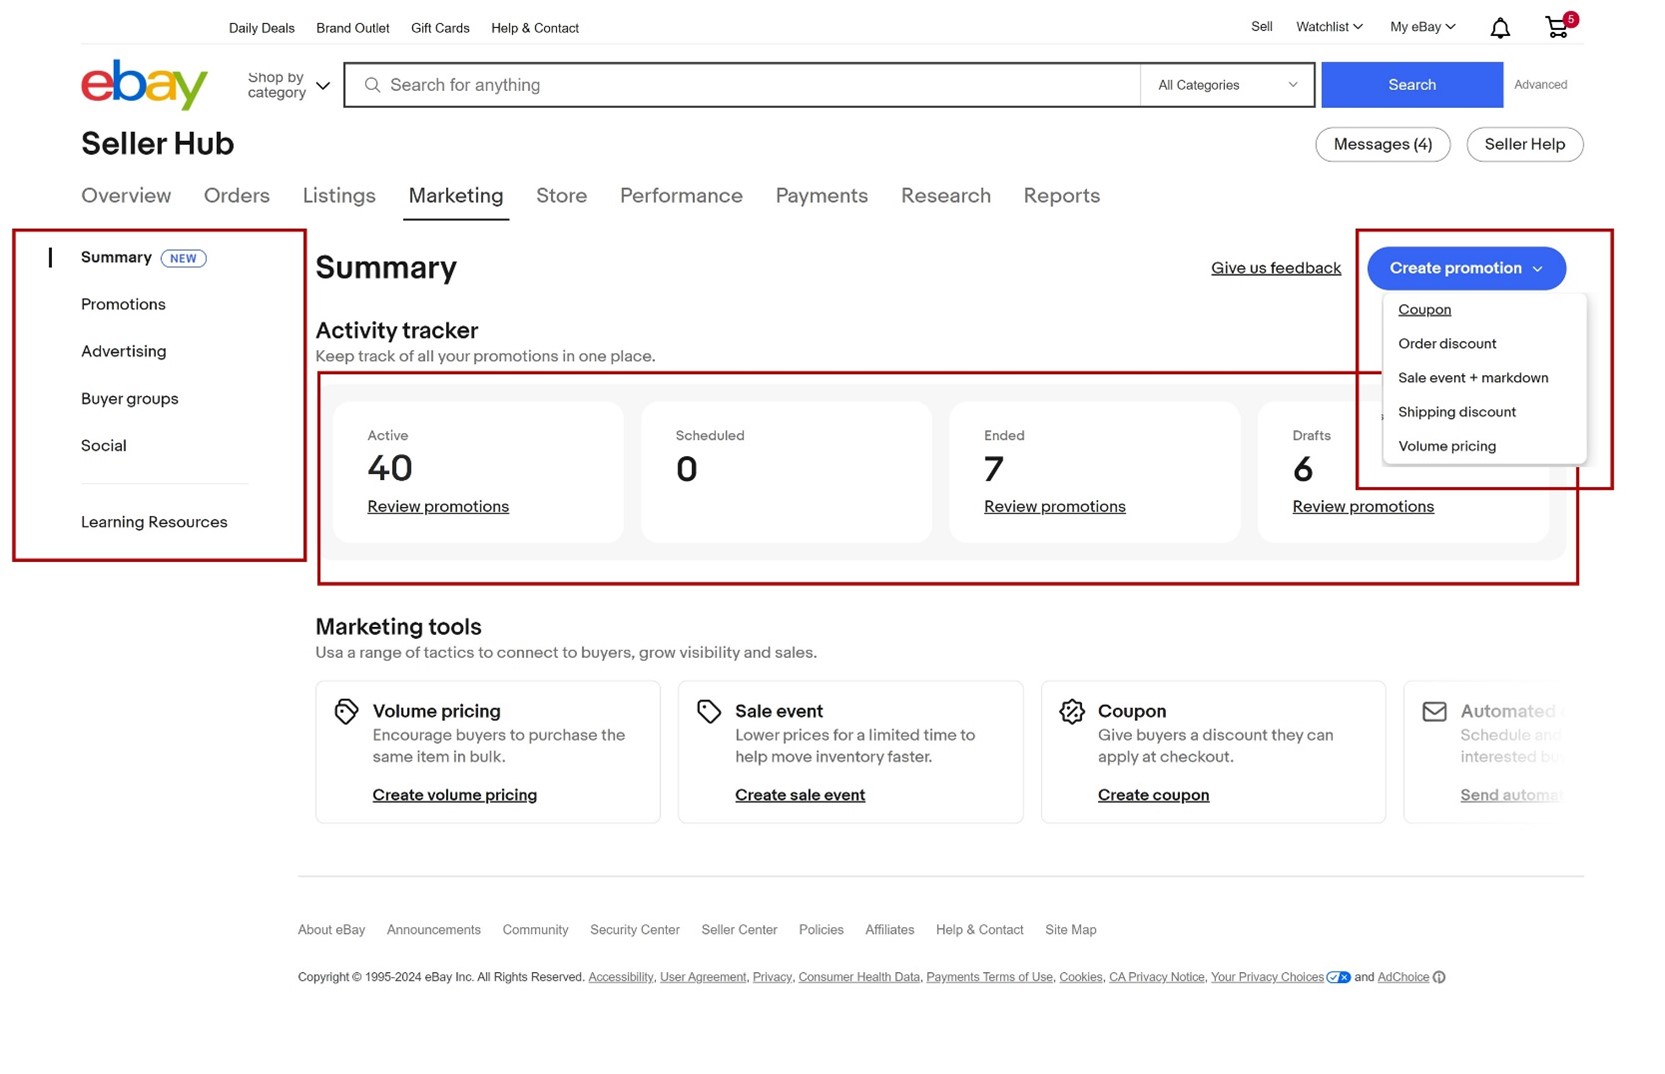Open Gift Cards link
Screen dimensions: 1665x1074
440,28
